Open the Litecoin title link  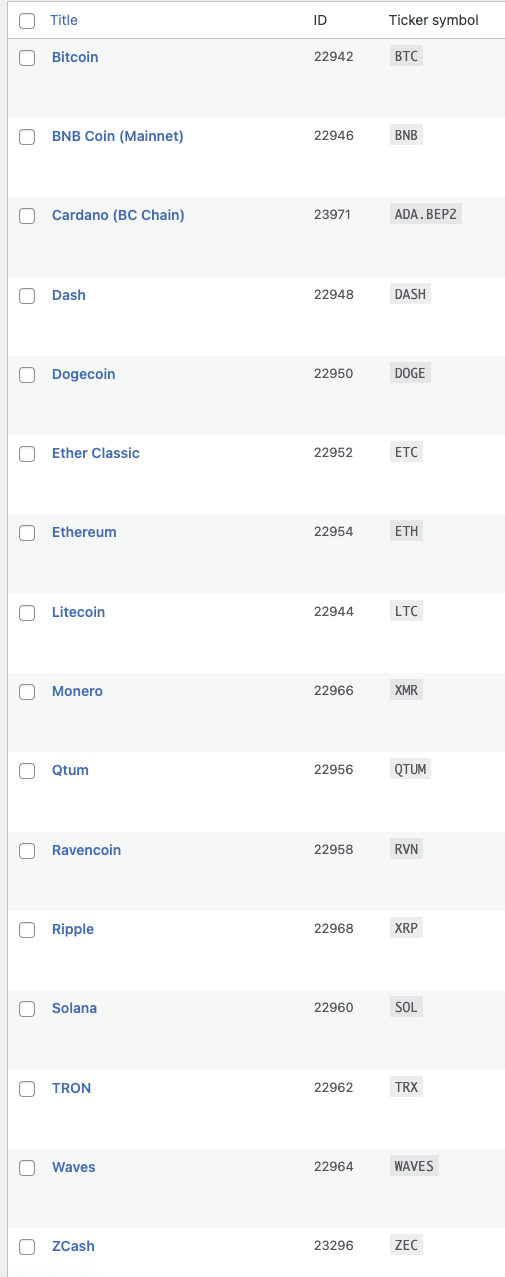pos(78,612)
